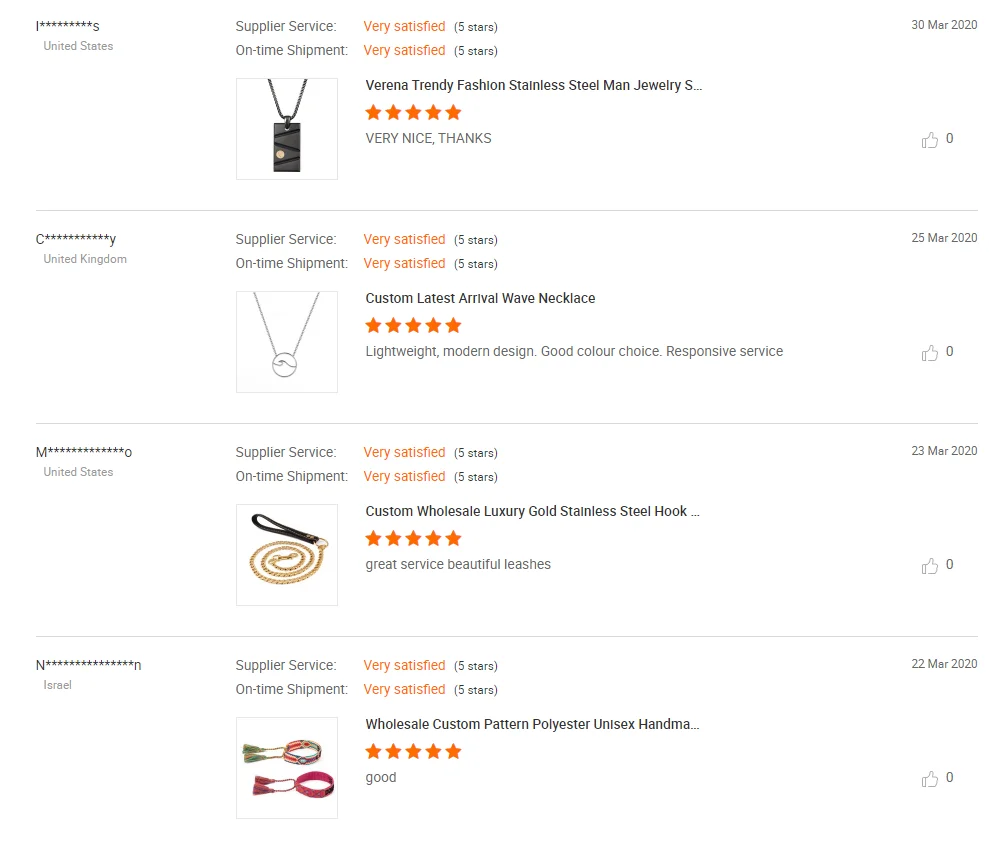This screenshot has width=989, height=842.
Task: Click the star rating on the Verena necklace review
Action: click(x=413, y=112)
